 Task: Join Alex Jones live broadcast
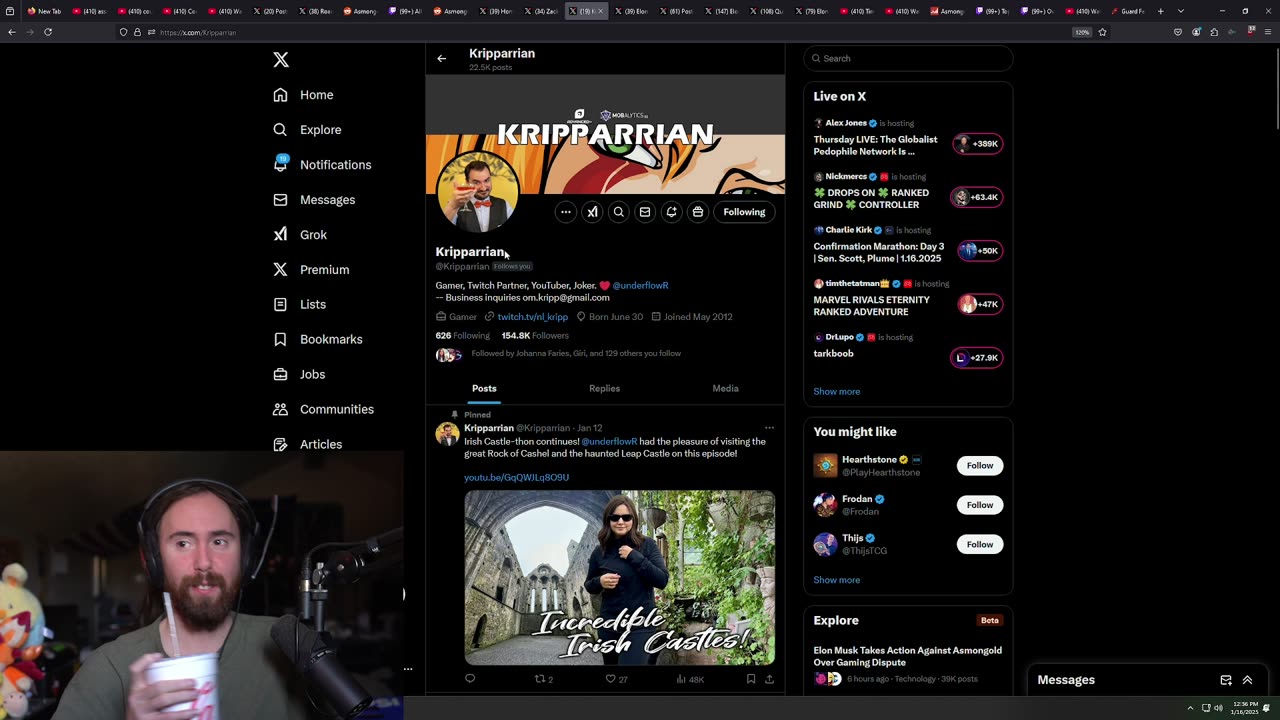click(x=908, y=138)
